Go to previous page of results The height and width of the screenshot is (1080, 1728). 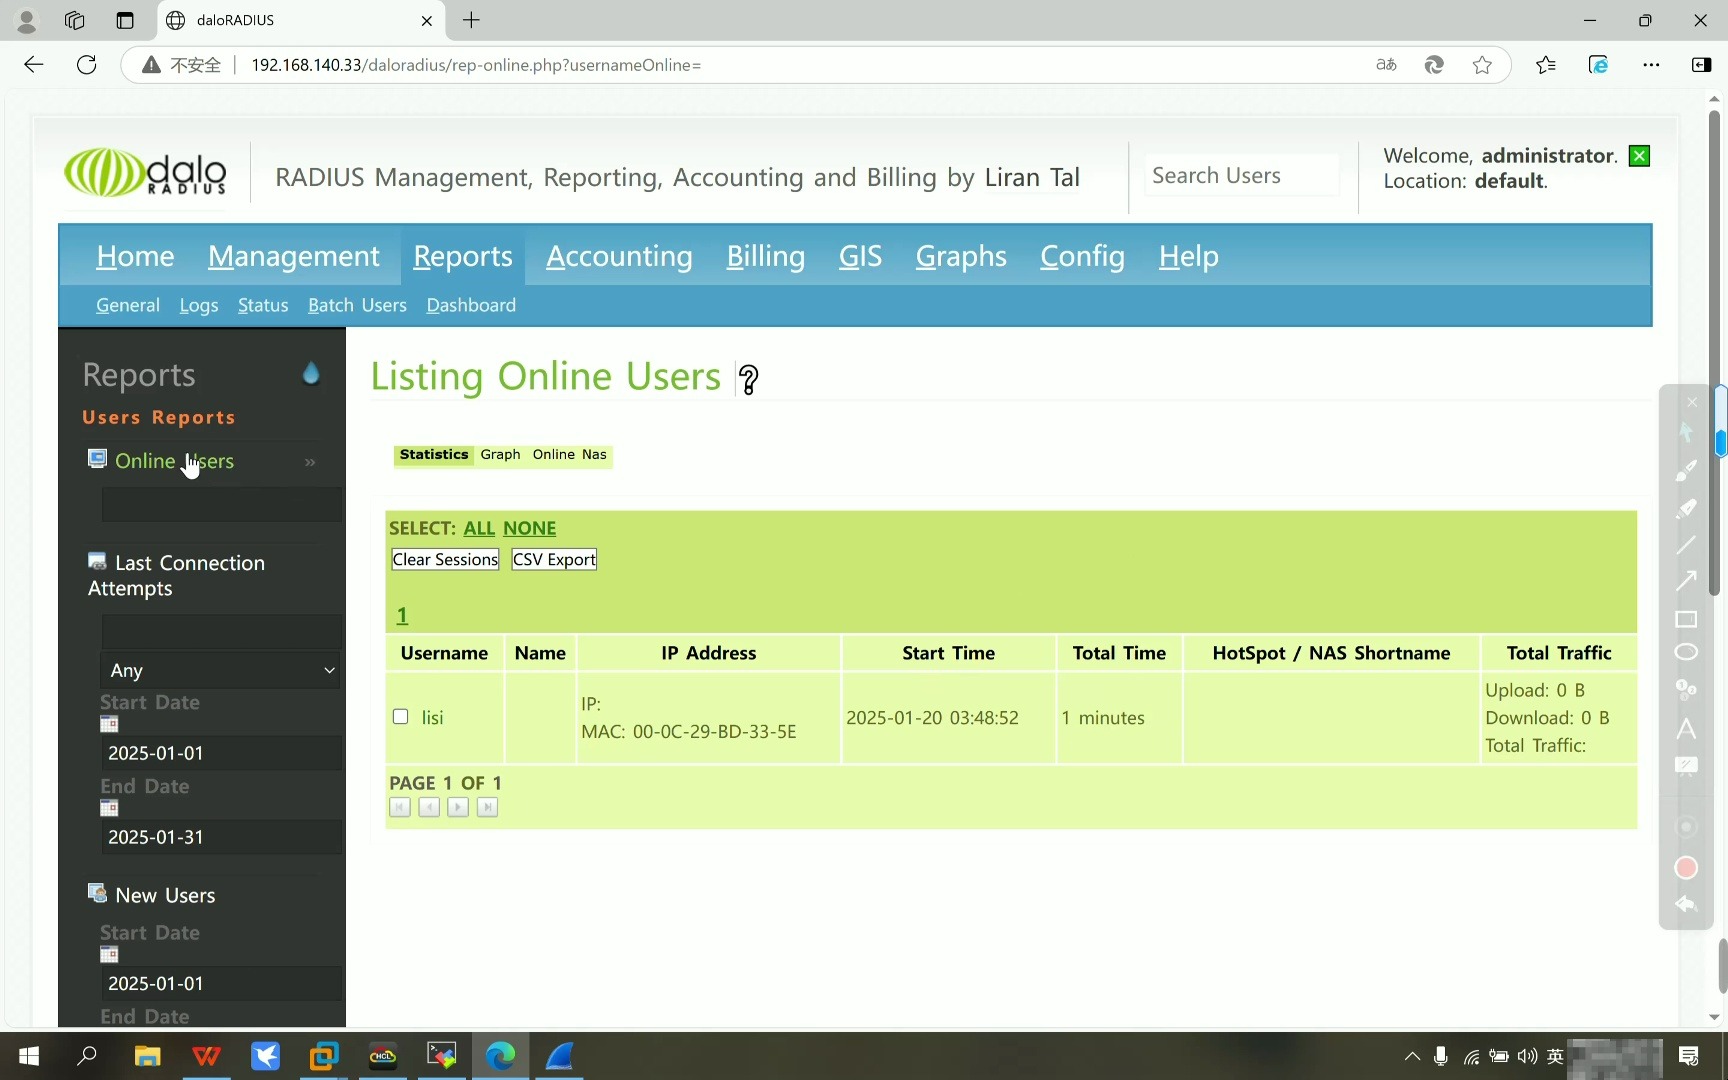429,807
